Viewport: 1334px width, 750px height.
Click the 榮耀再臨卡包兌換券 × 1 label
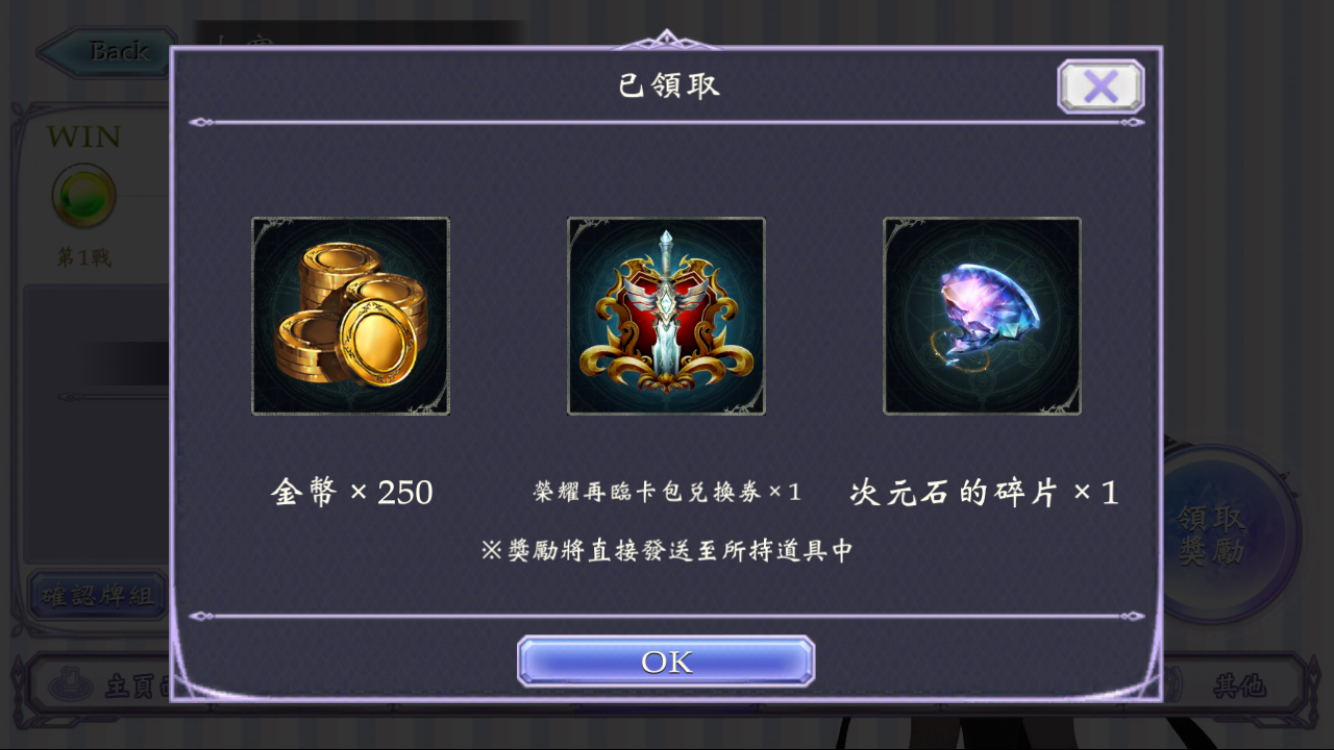(x=667, y=491)
